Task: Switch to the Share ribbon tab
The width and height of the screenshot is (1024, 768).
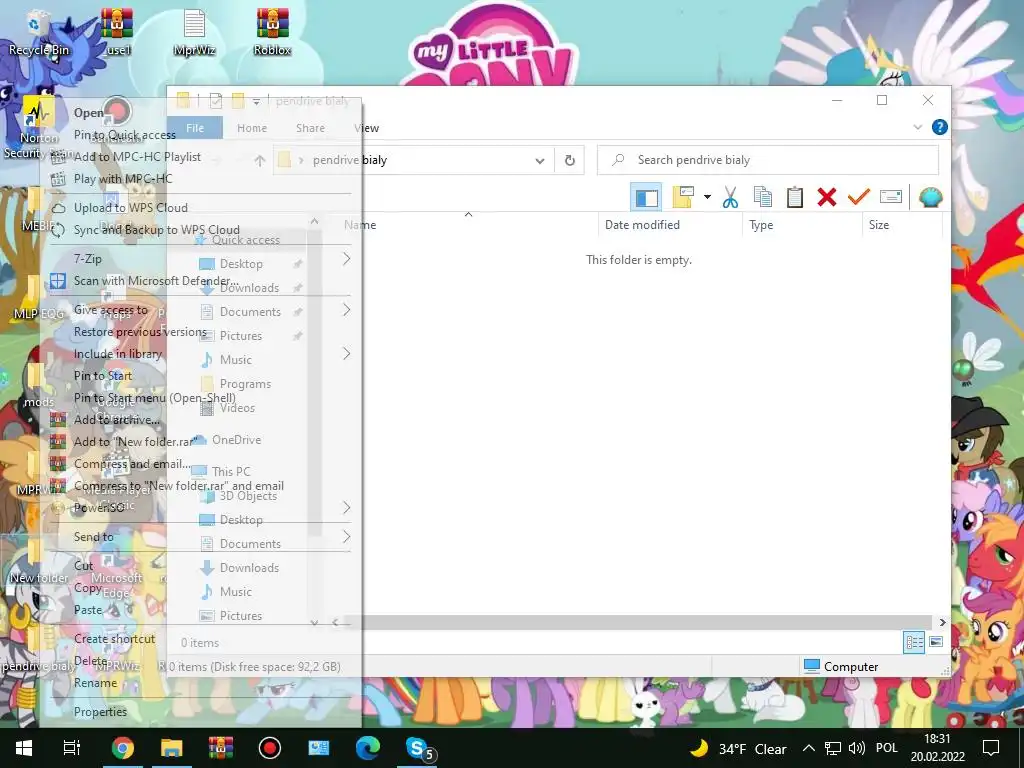Action: click(310, 128)
